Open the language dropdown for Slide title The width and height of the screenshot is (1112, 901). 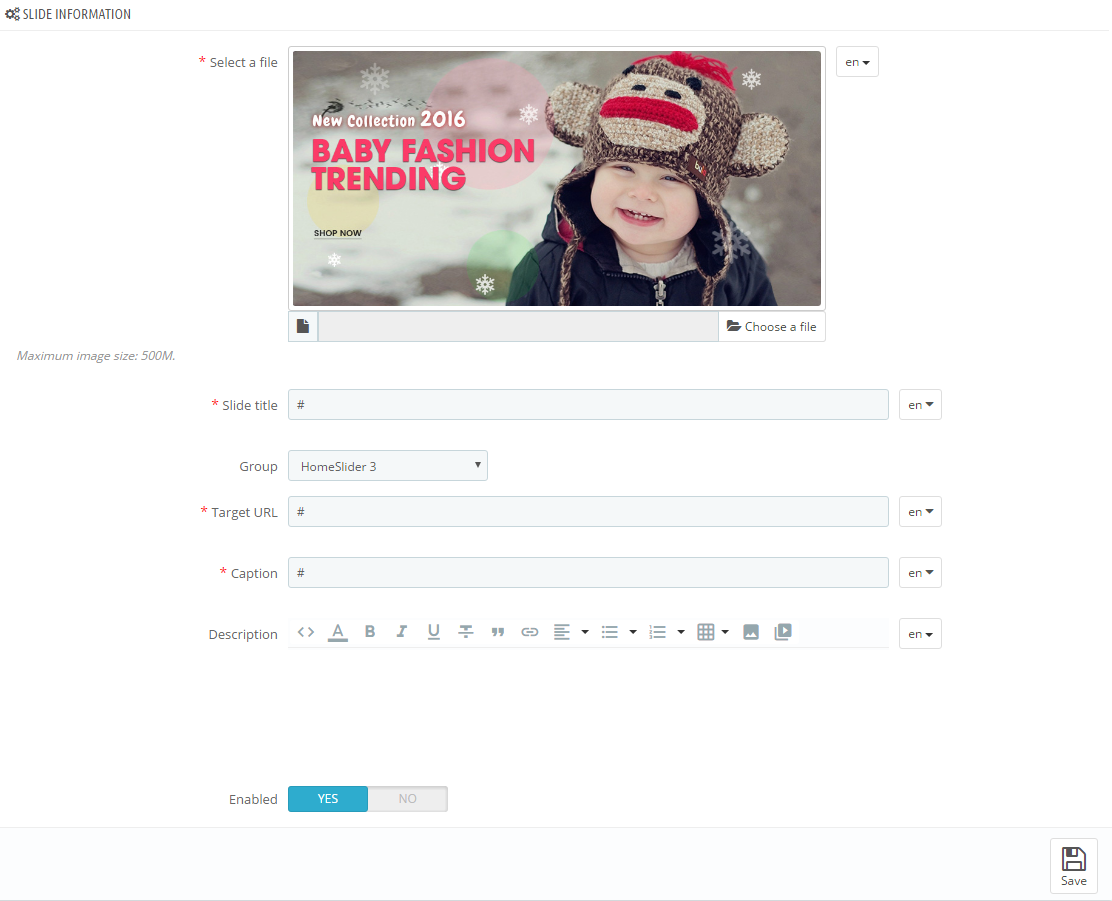pos(921,404)
